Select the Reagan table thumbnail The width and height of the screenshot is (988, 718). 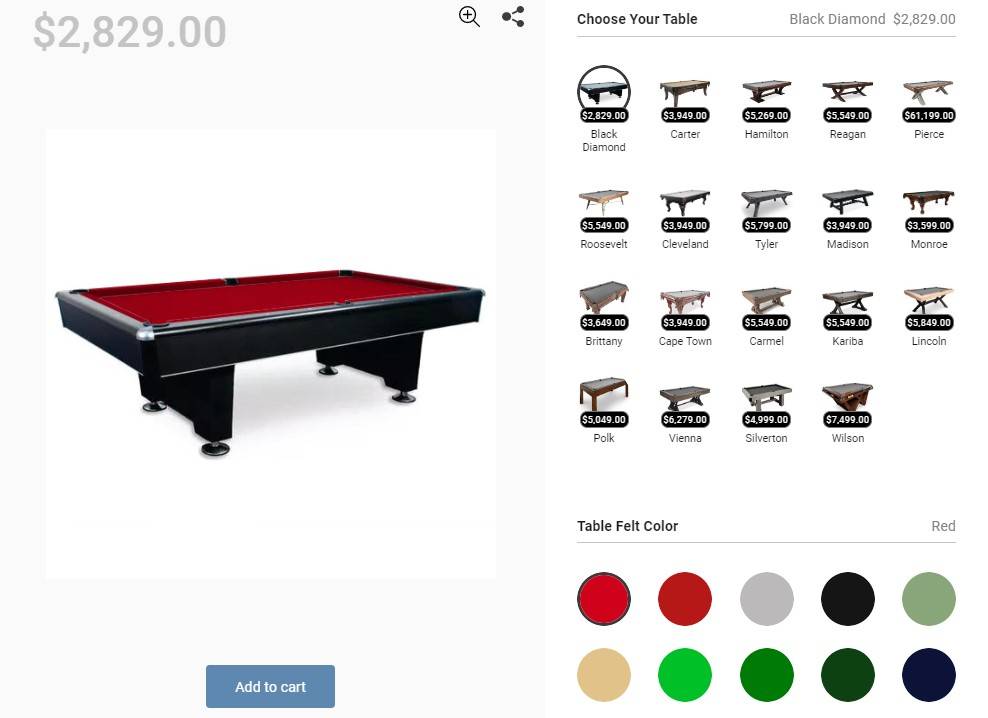847,93
